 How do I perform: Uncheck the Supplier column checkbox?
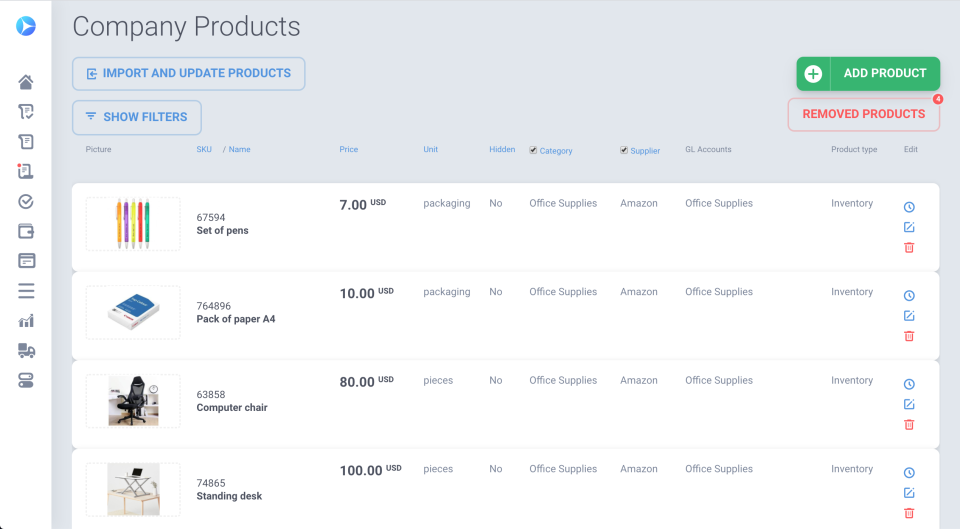pos(624,150)
